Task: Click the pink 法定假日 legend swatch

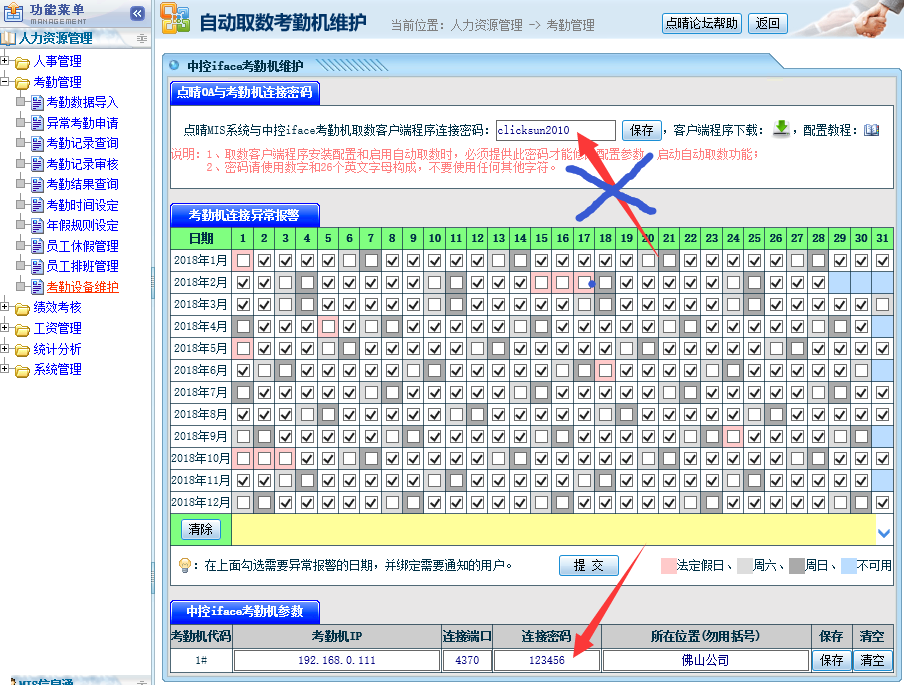Action: (x=668, y=566)
